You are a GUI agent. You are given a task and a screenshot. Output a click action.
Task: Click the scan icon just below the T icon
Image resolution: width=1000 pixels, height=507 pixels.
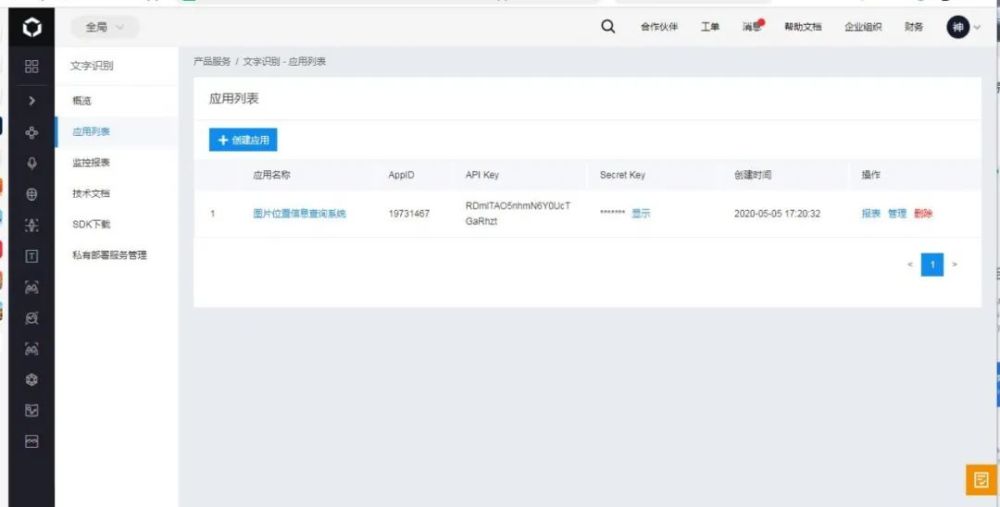32,288
